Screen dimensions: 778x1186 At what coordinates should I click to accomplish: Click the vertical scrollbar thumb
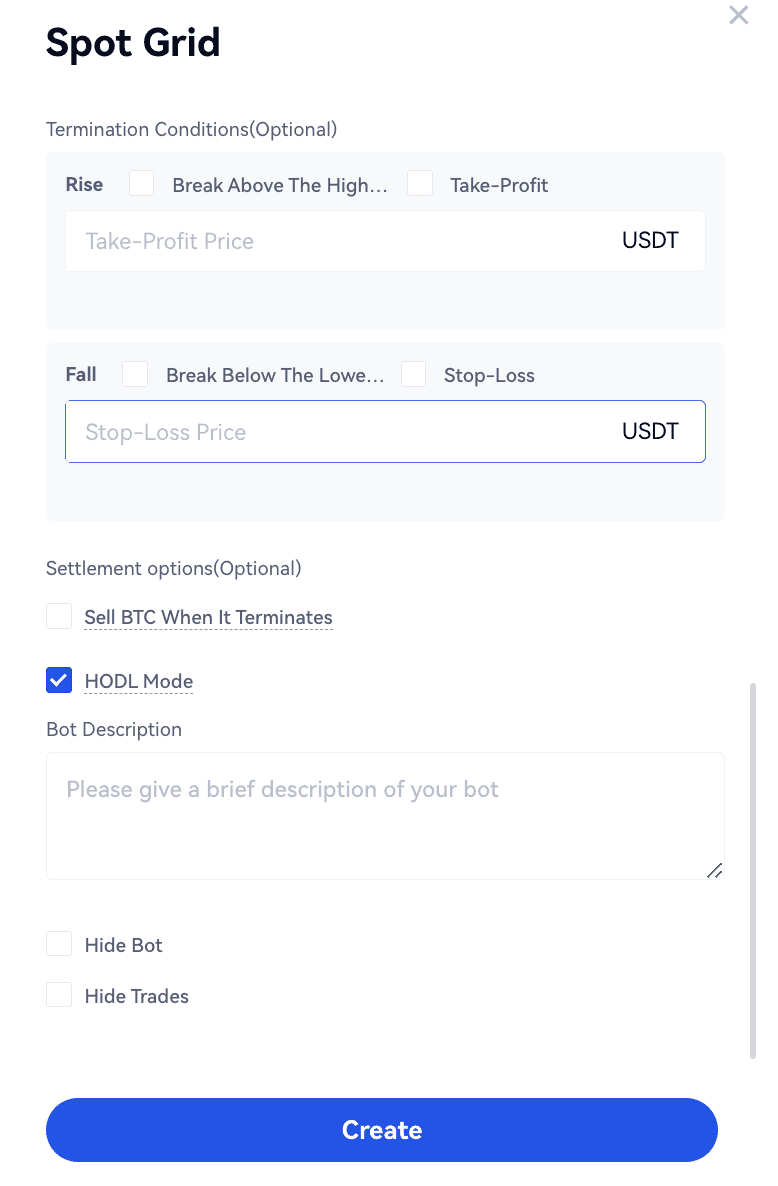[x=753, y=870]
